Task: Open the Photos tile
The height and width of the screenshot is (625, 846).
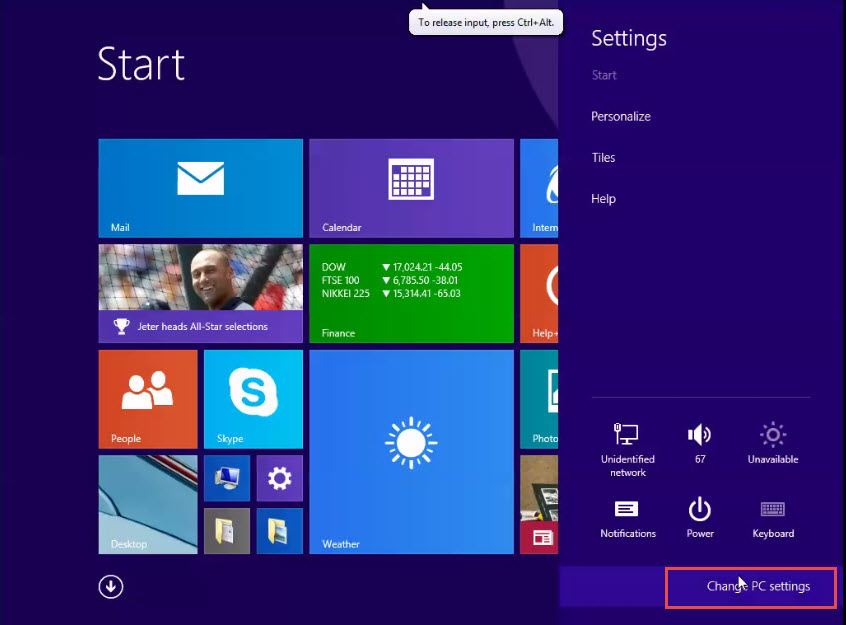Action: point(539,399)
